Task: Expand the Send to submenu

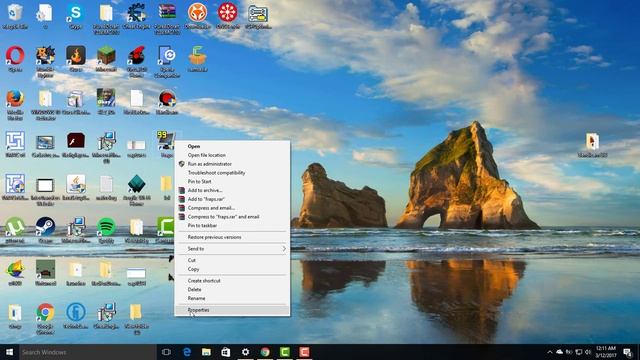Action: 232,249
